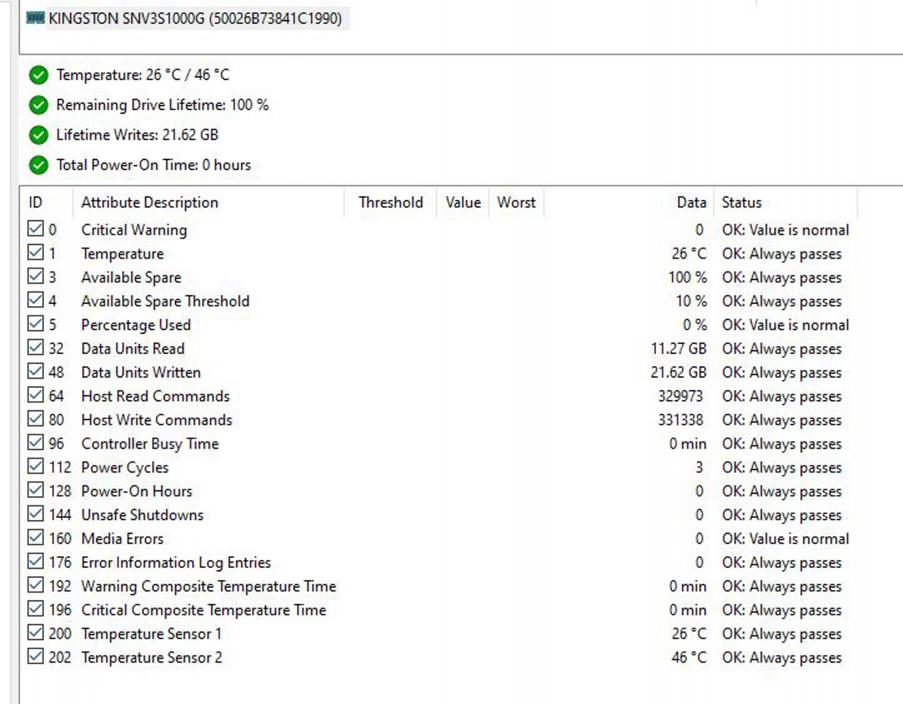Select the Host Read Commands row
903x704 pixels.
(155, 396)
